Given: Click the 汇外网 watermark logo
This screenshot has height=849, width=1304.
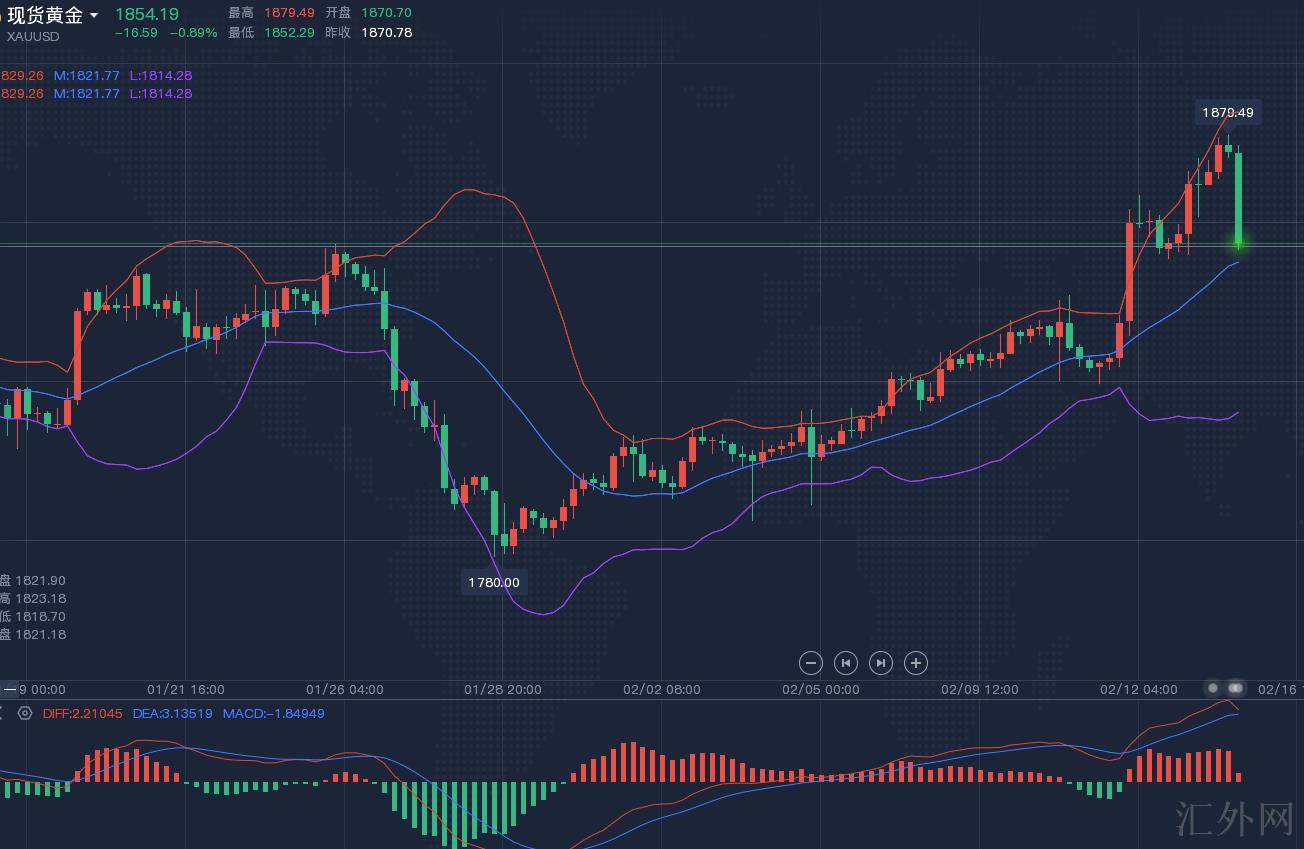Looking at the screenshot, I should (1234, 819).
